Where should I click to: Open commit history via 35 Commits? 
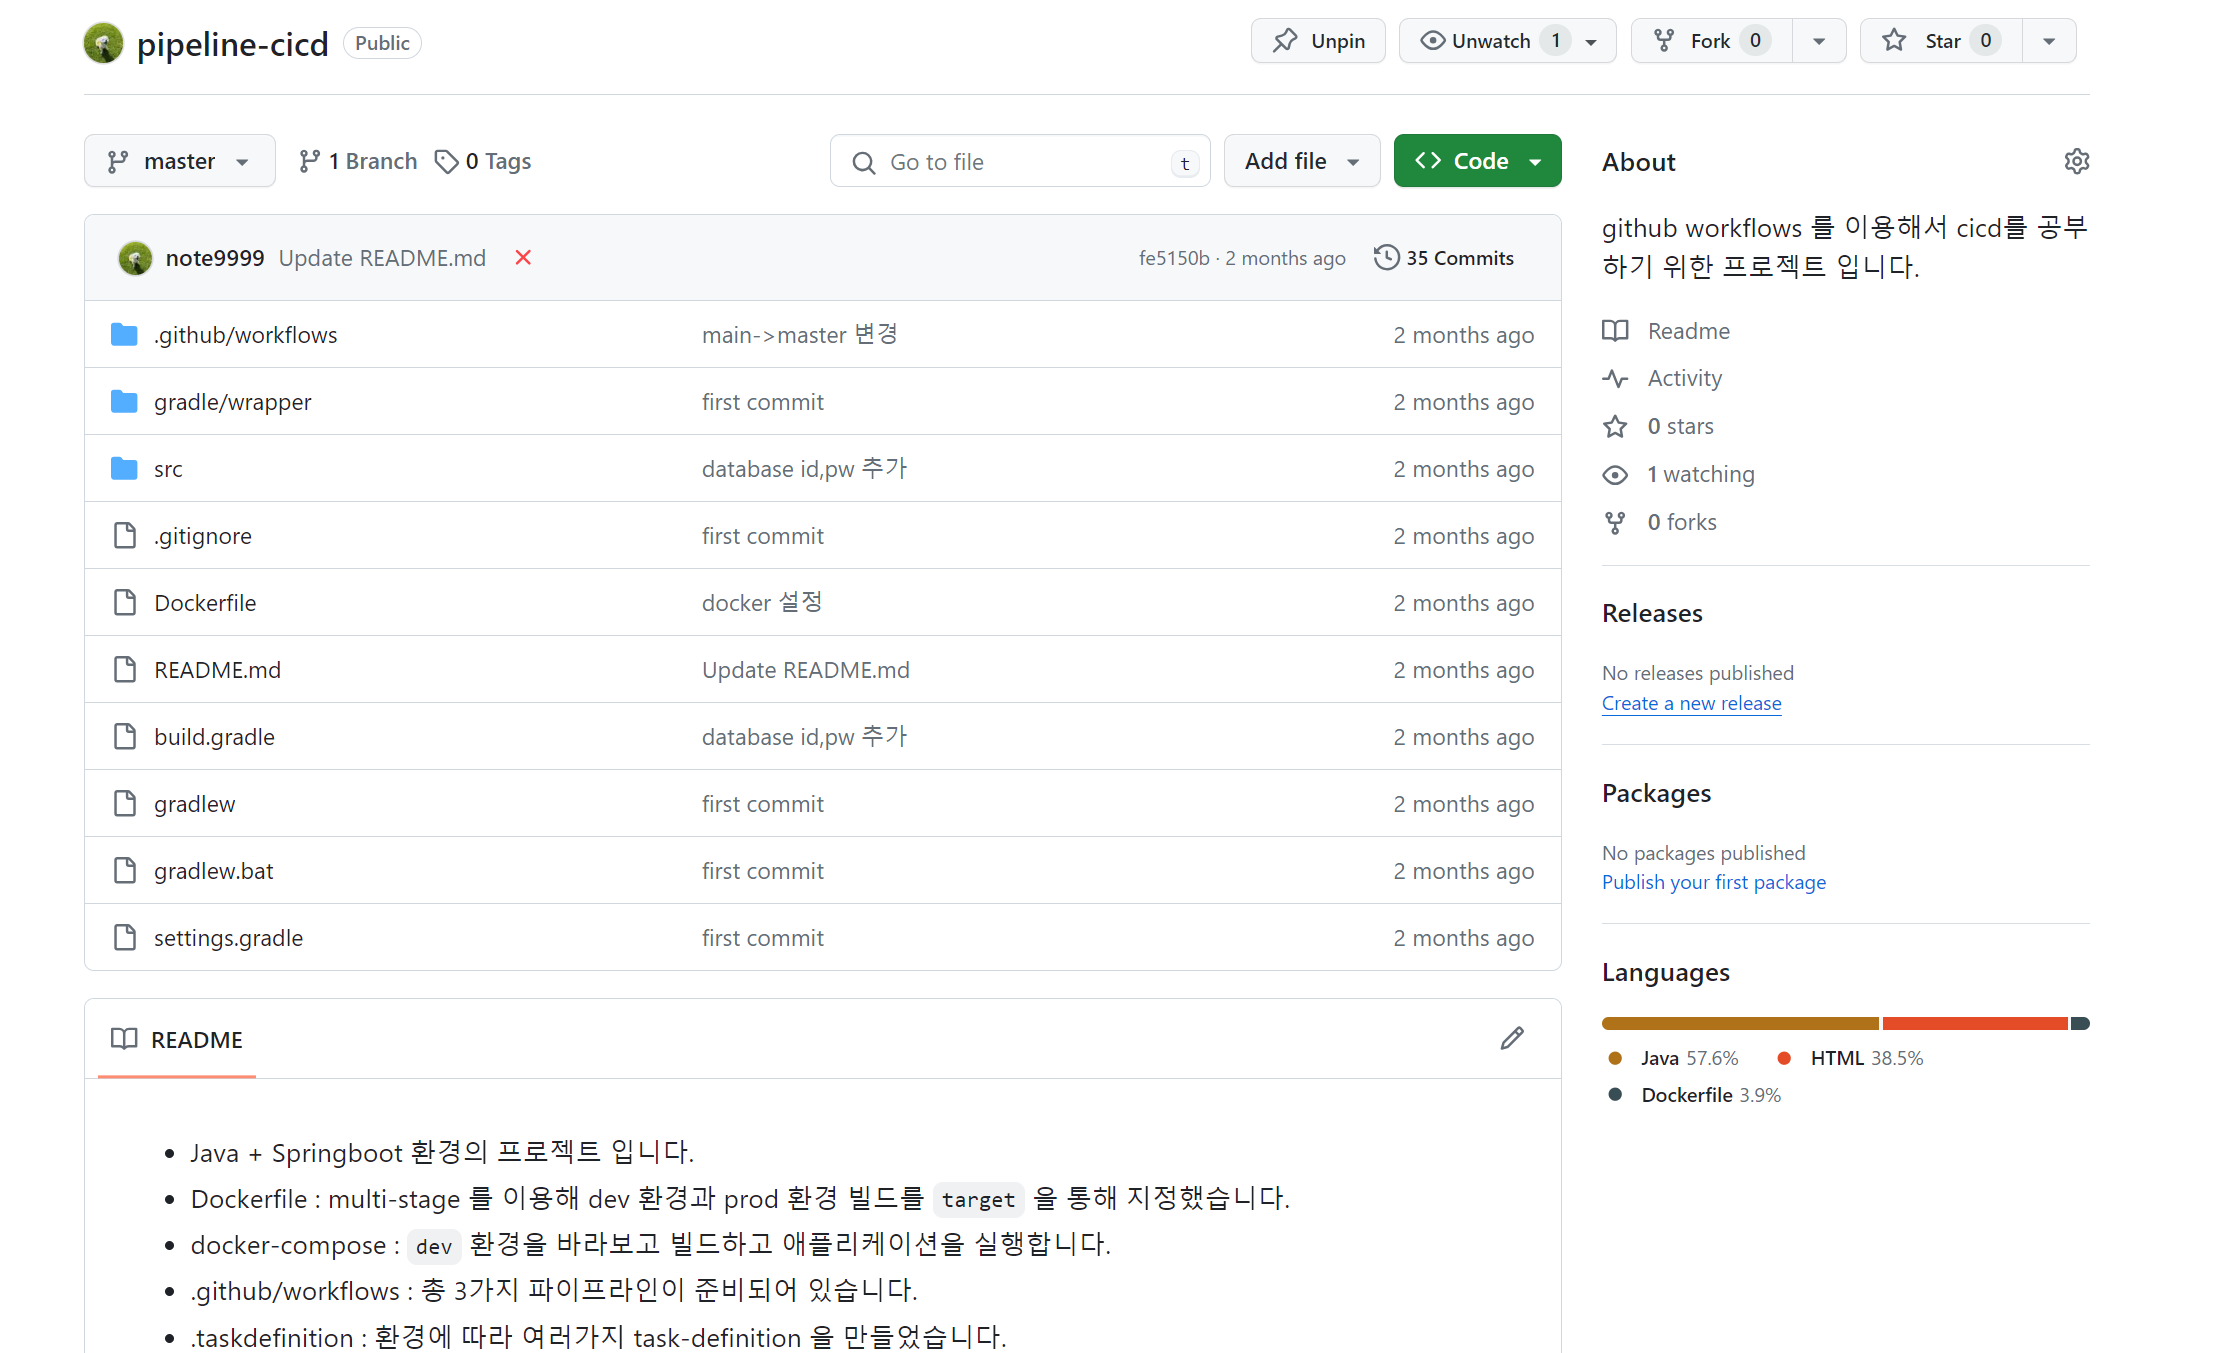coord(1444,258)
